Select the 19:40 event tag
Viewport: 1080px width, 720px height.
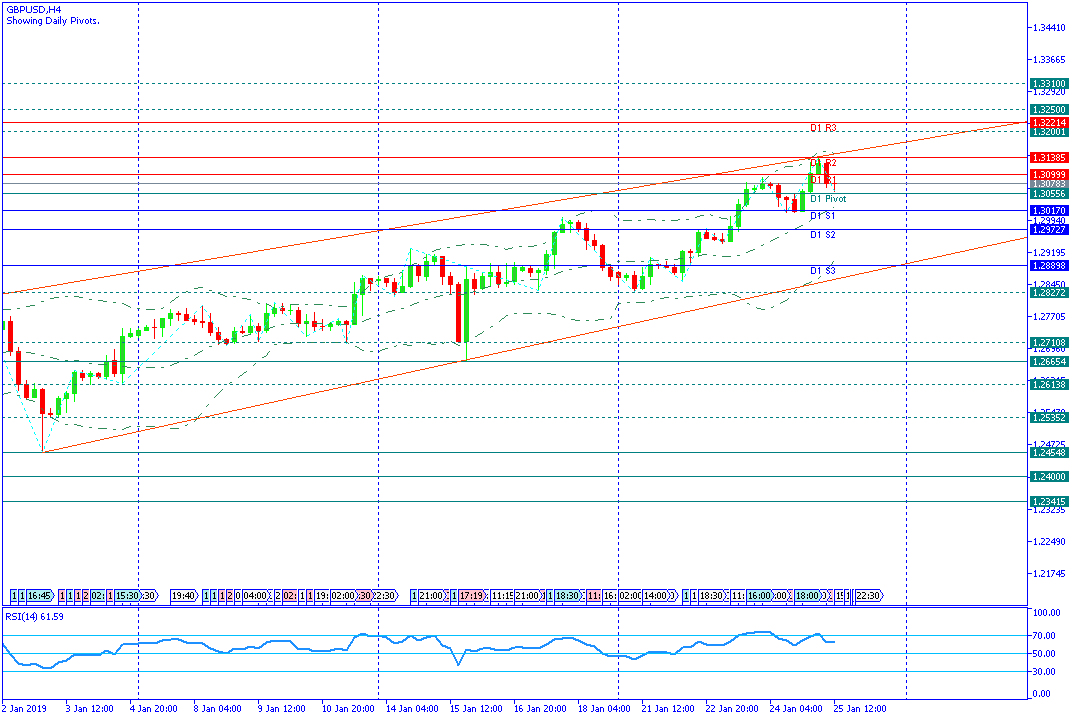click(x=183, y=596)
